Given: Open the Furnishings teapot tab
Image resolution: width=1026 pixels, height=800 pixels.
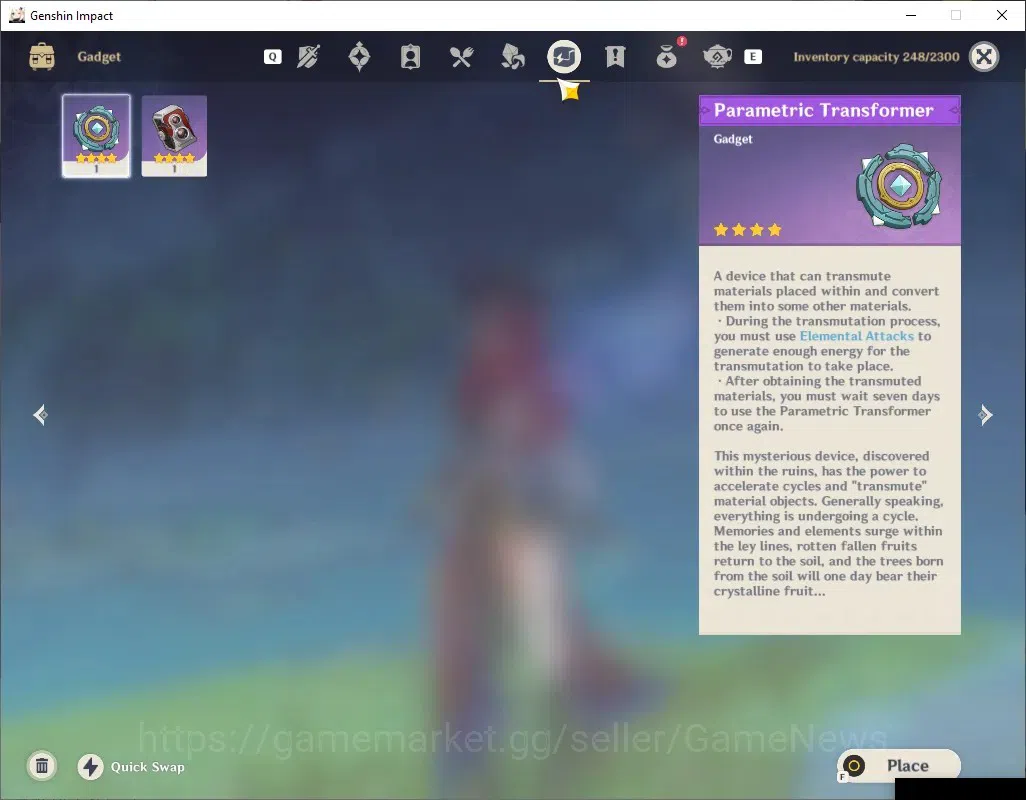Looking at the screenshot, I should coord(717,57).
